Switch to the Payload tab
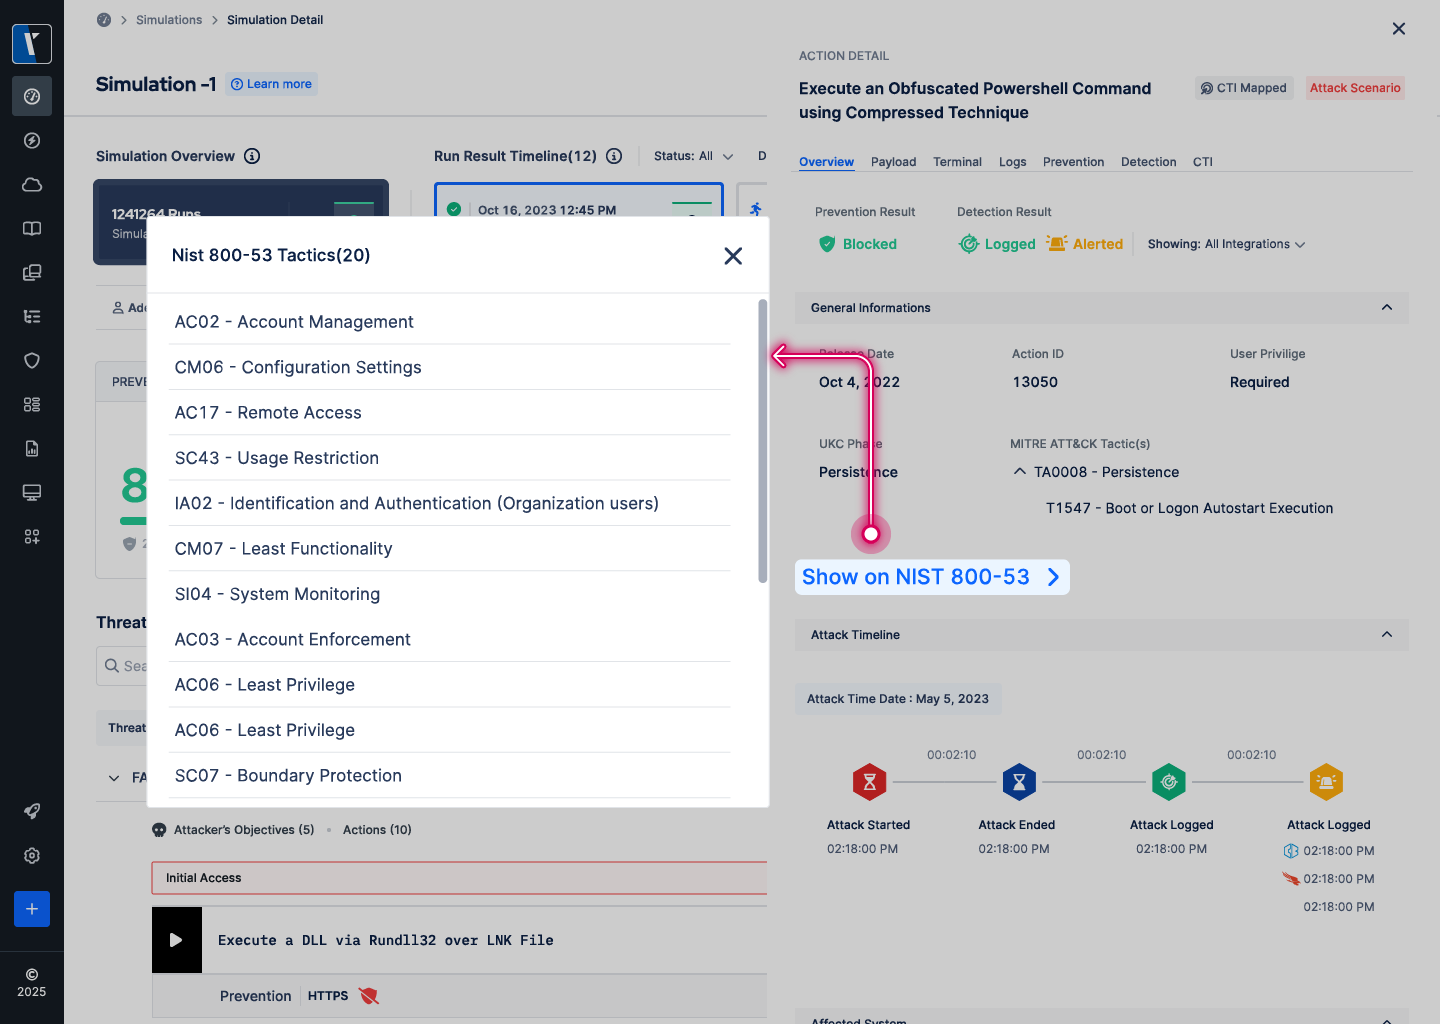1440x1024 pixels. pos(893,162)
